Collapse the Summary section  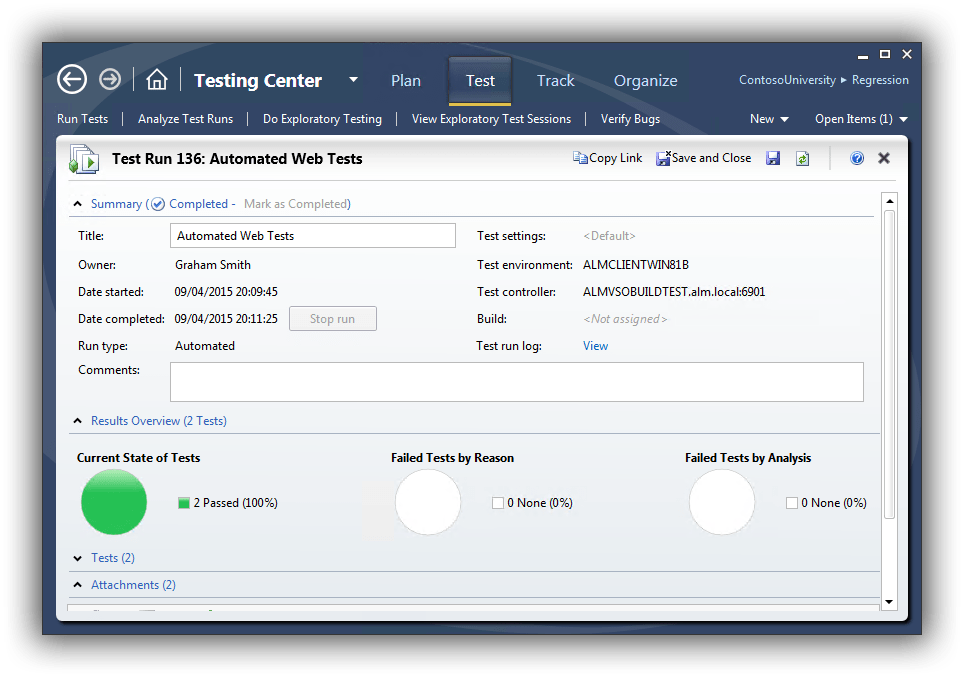point(77,204)
